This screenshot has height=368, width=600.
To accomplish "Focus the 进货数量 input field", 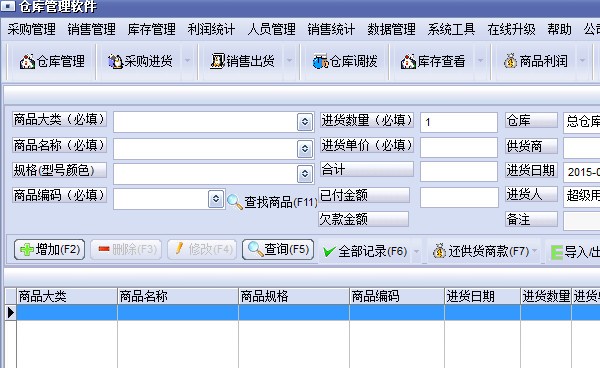I will [459, 122].
